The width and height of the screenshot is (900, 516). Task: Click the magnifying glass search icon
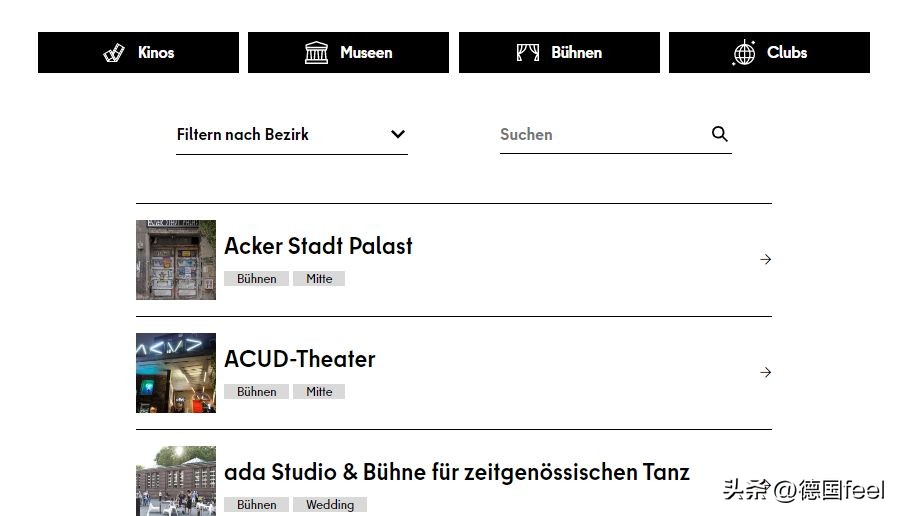click(720, 134)
